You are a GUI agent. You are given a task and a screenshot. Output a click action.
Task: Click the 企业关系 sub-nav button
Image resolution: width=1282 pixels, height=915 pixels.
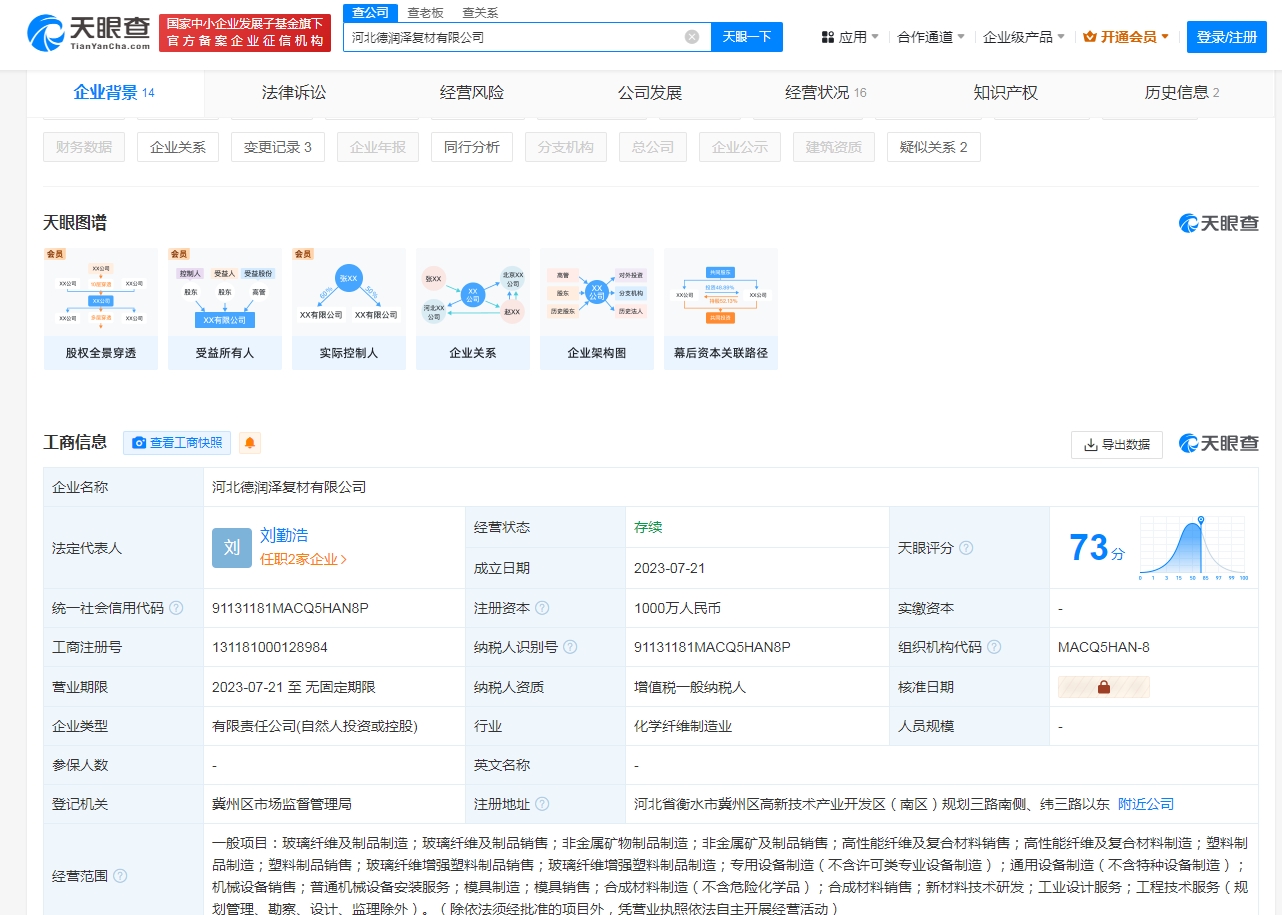coord(178,147)
